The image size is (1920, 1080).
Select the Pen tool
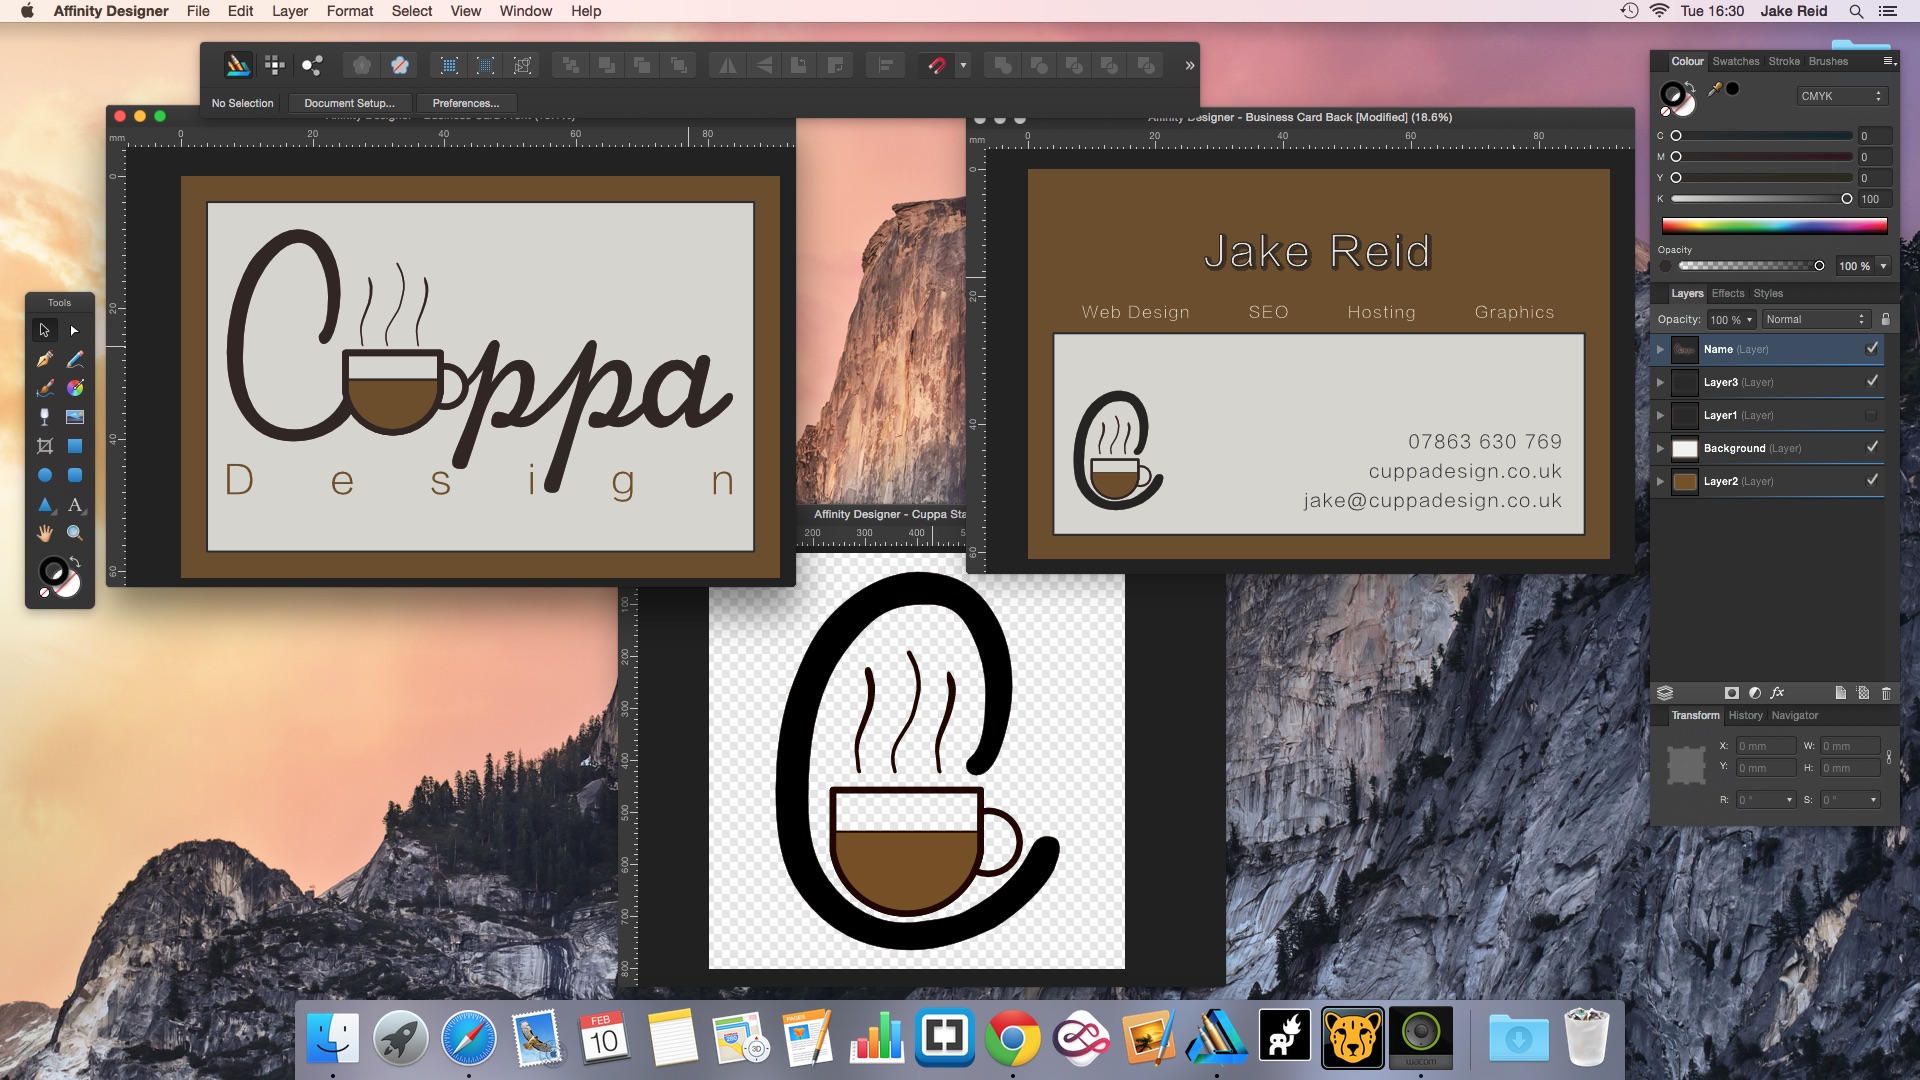pyautogui.click(x=44, y=359)
